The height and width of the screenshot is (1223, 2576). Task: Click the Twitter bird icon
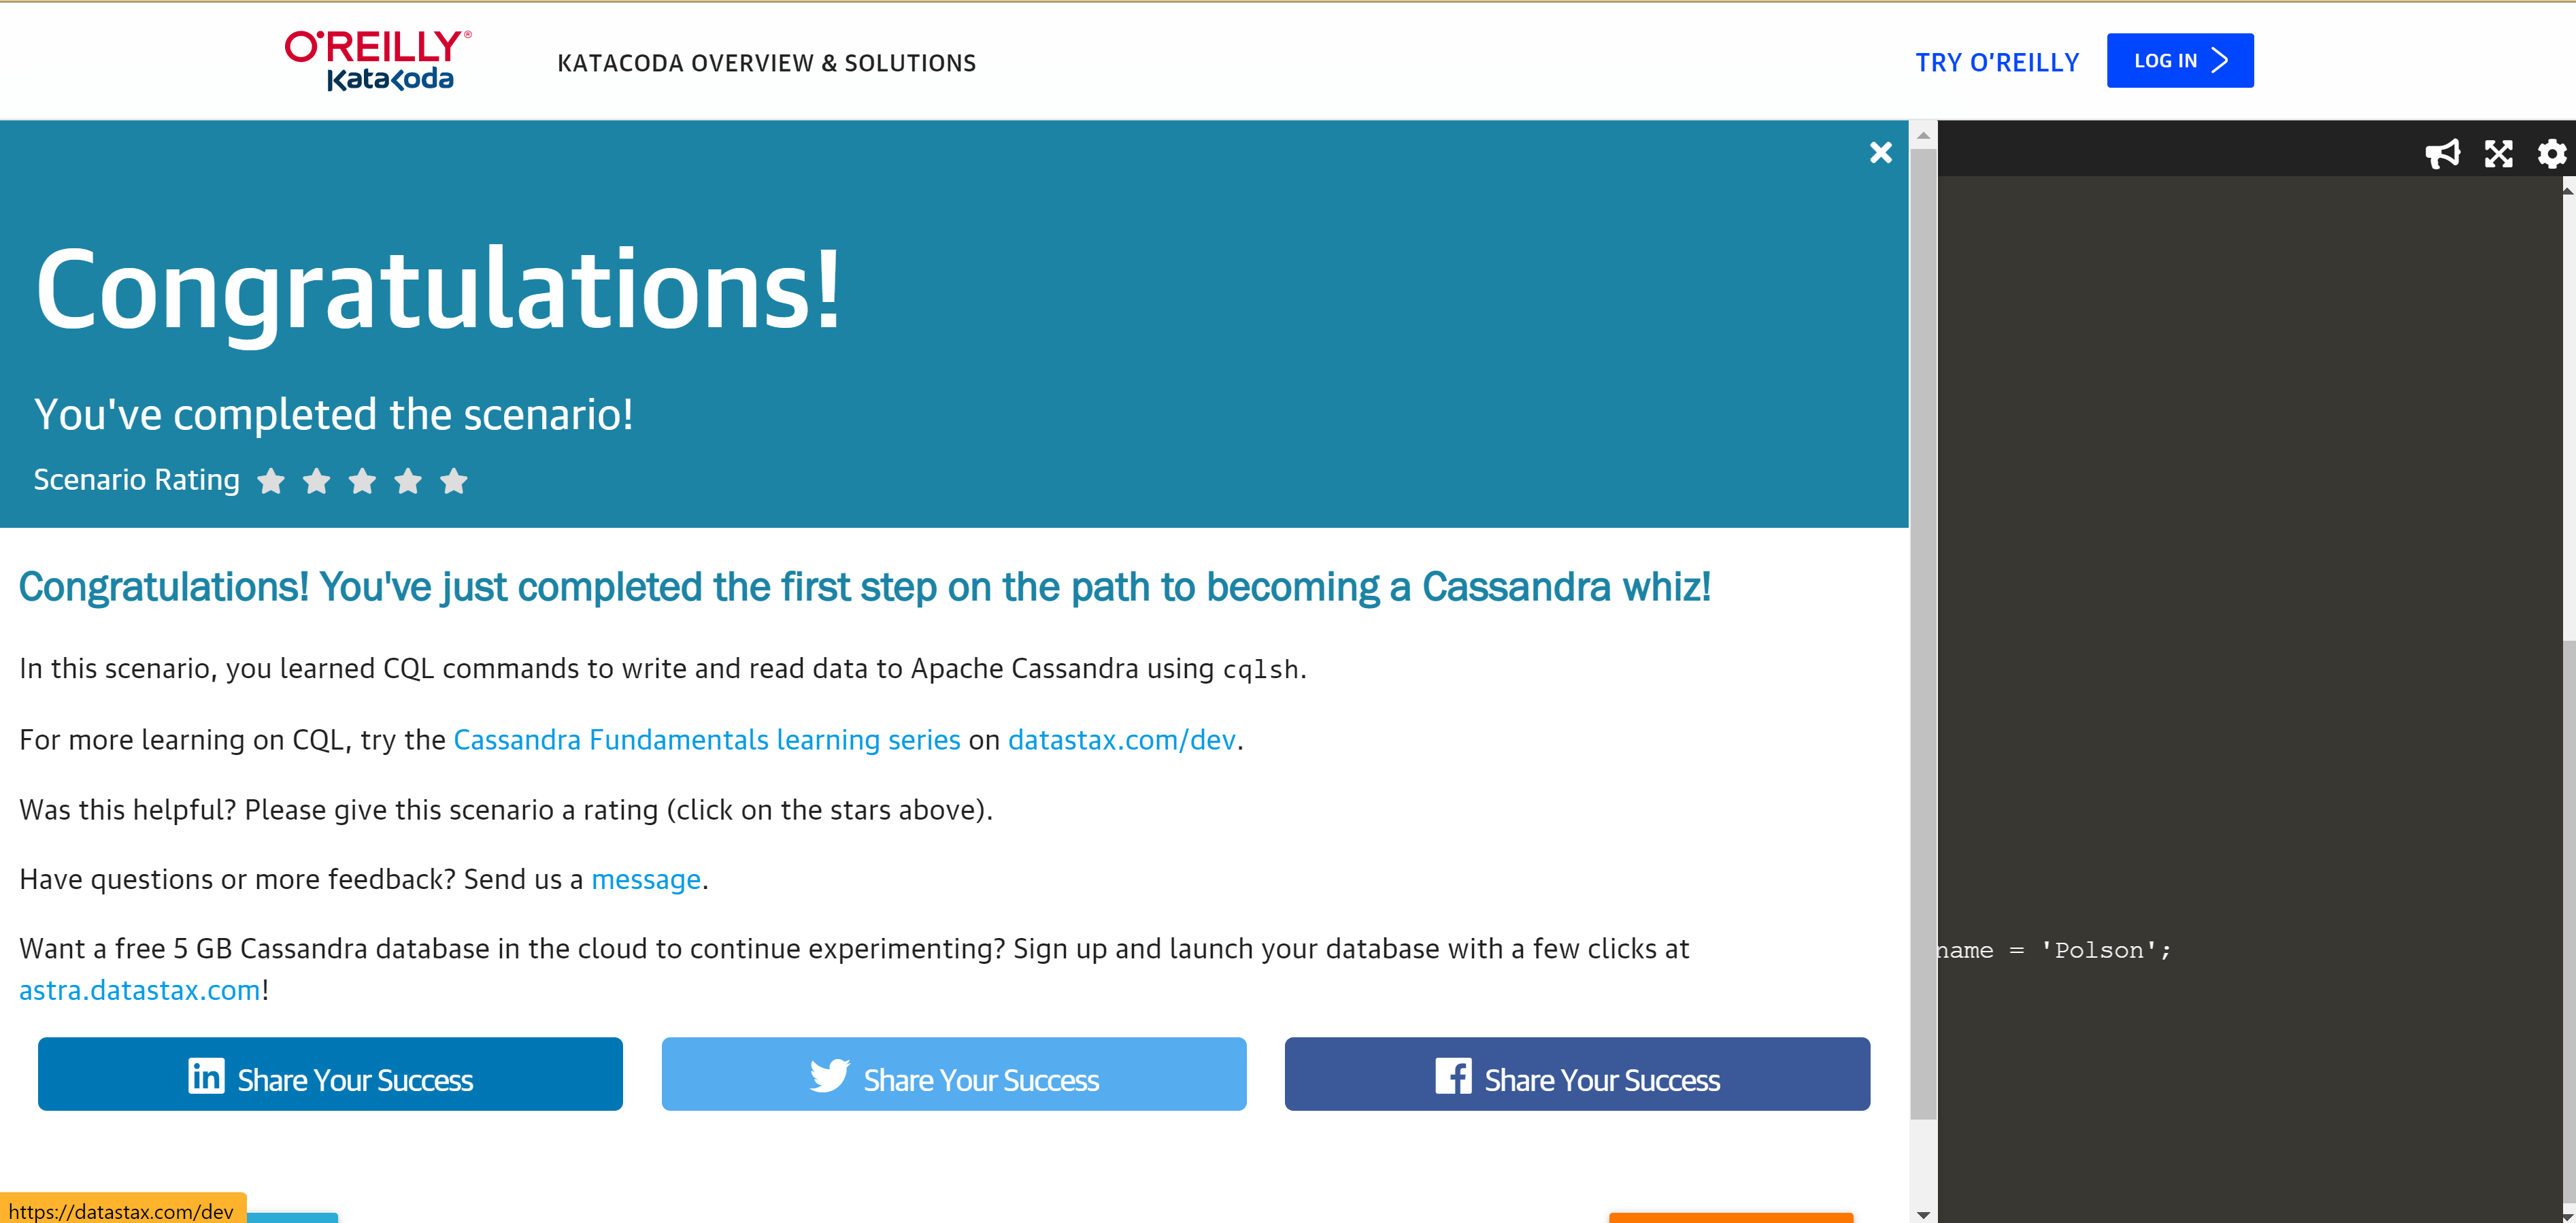[x=831, y=1076]
